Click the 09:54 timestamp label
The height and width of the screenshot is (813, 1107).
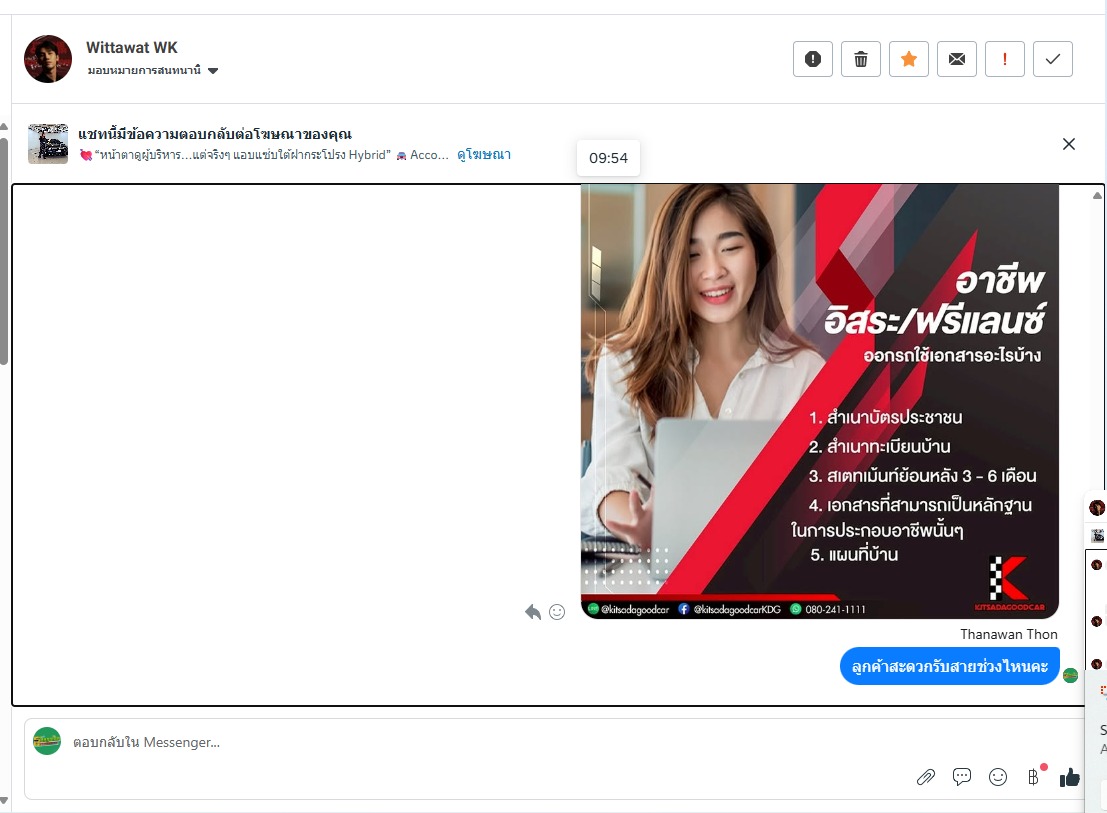pos(609,158)
